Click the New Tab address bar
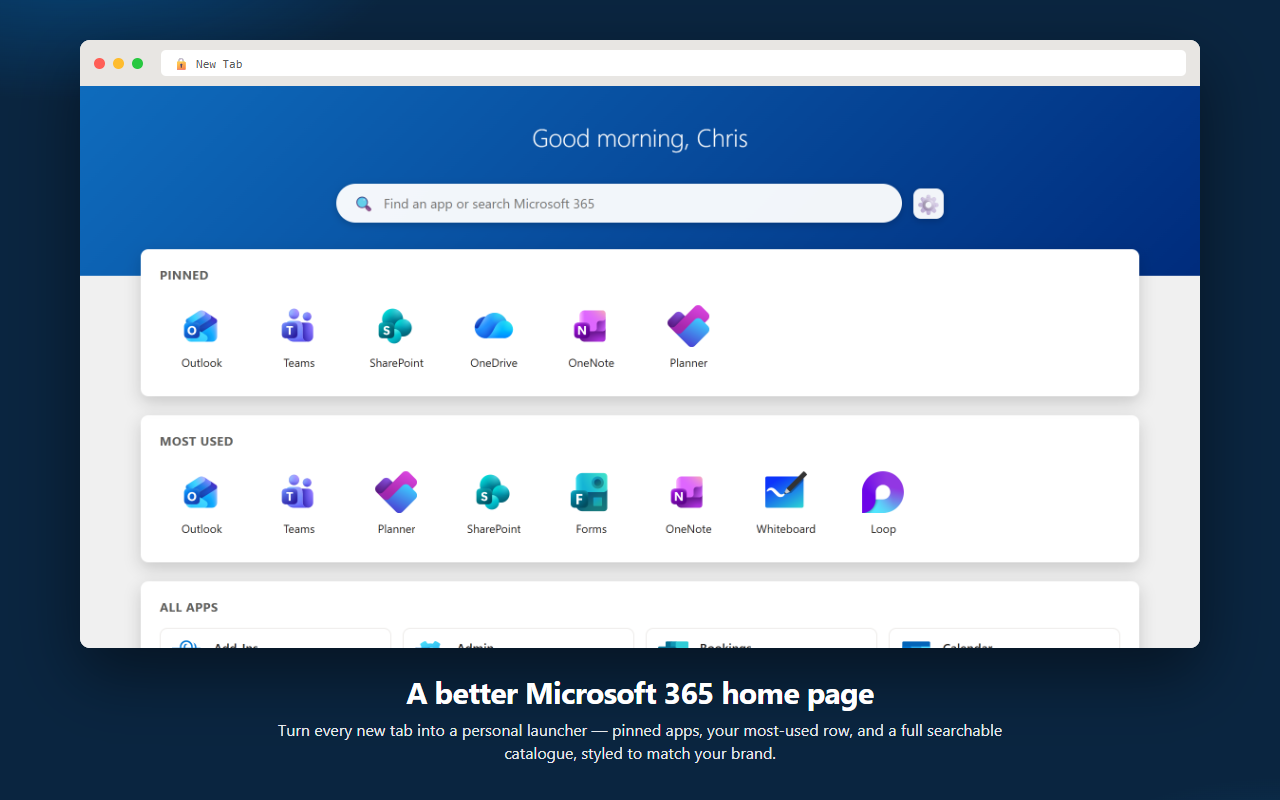 [x=673, y=63]
